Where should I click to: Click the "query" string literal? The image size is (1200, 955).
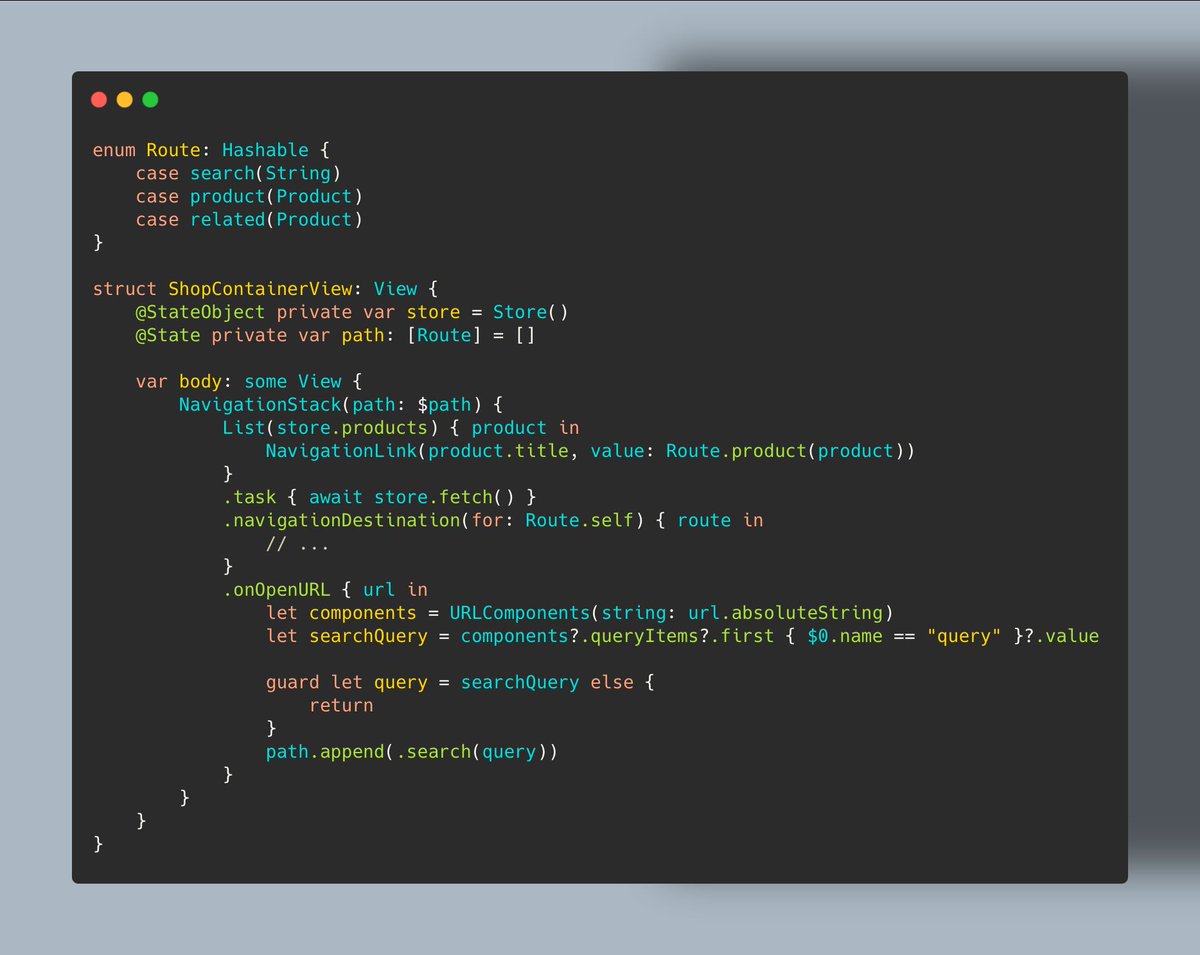point(964,635)
